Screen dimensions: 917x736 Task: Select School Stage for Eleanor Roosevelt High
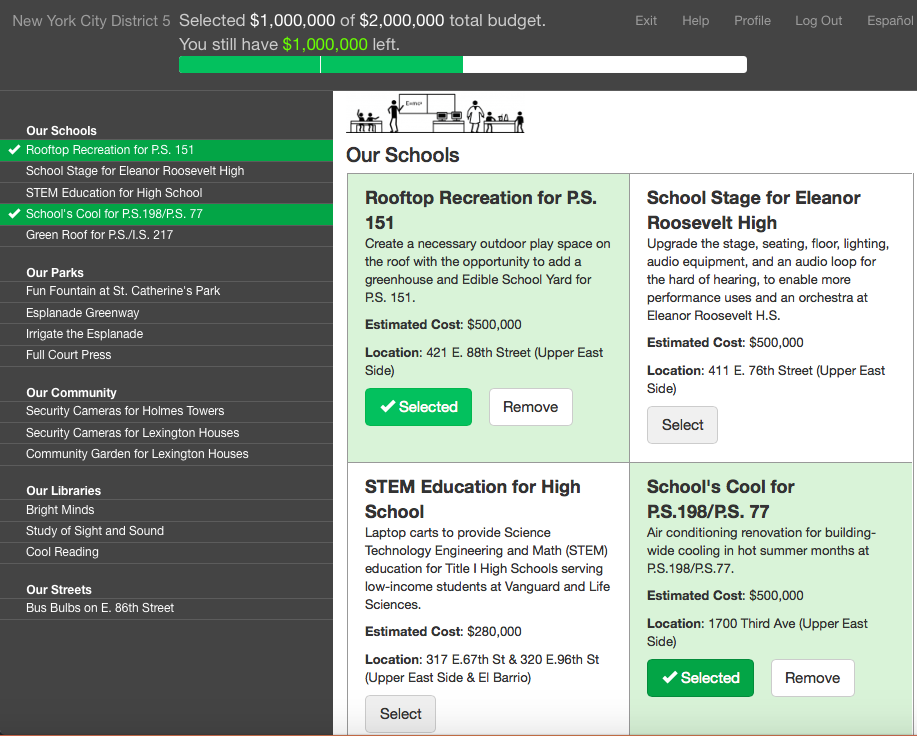(682, 425)
